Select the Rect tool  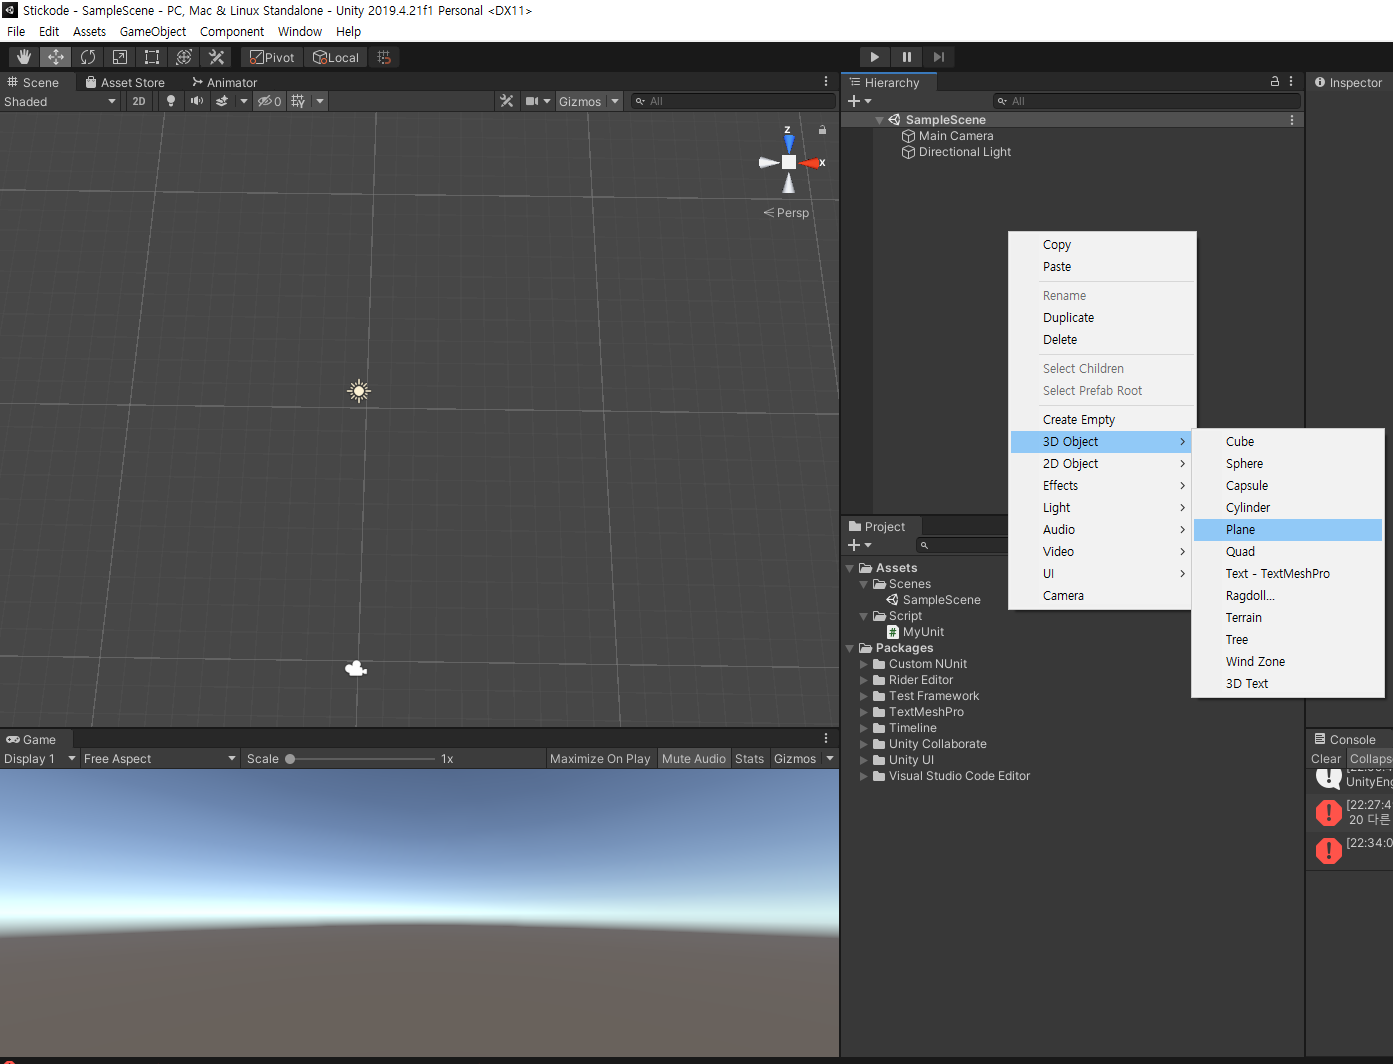152,57
